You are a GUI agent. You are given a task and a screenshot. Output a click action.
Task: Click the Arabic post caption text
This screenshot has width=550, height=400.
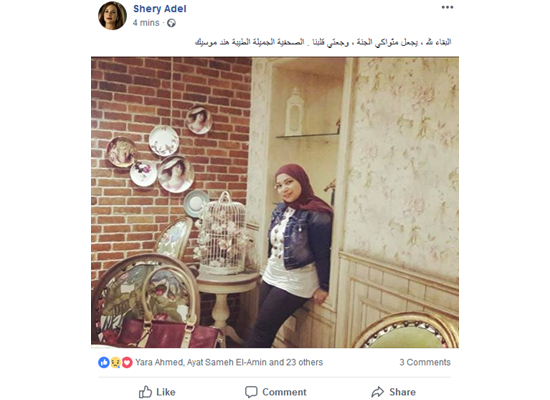323,42
